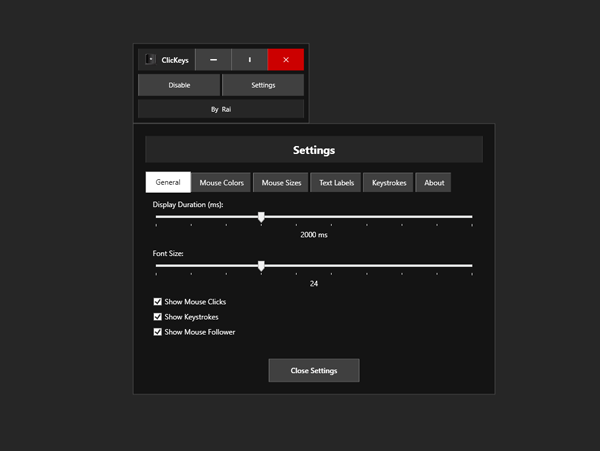Image resolution: width=600 pixels, height=451 pixels.
Task: Click the Close Settings button
Action: [313, 370]
